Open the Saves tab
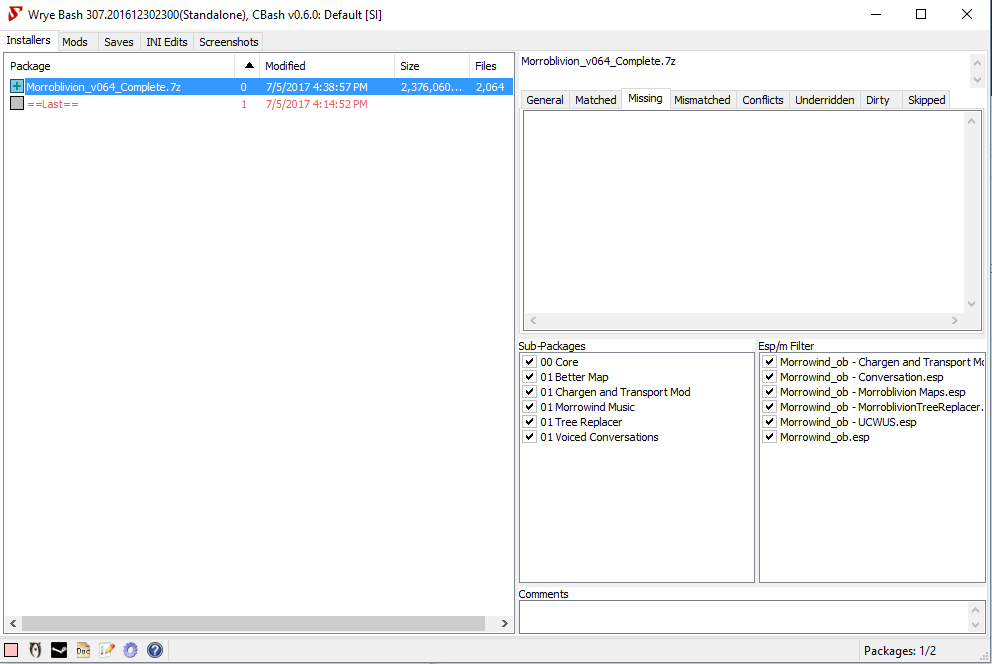The width and height of the screenshot is (992, 664). click(118, 42)
